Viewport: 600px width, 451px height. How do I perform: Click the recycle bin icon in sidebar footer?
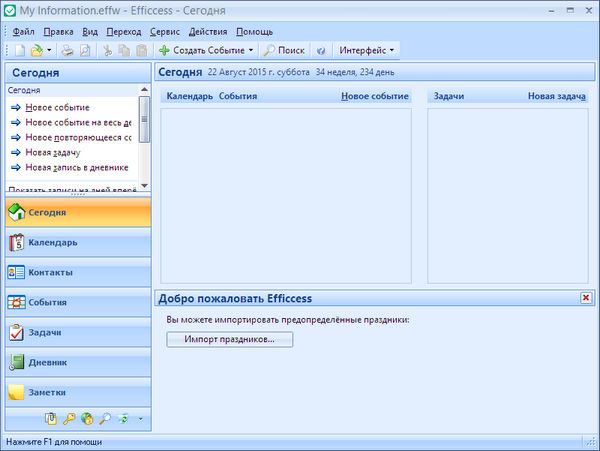pos(122,418)
